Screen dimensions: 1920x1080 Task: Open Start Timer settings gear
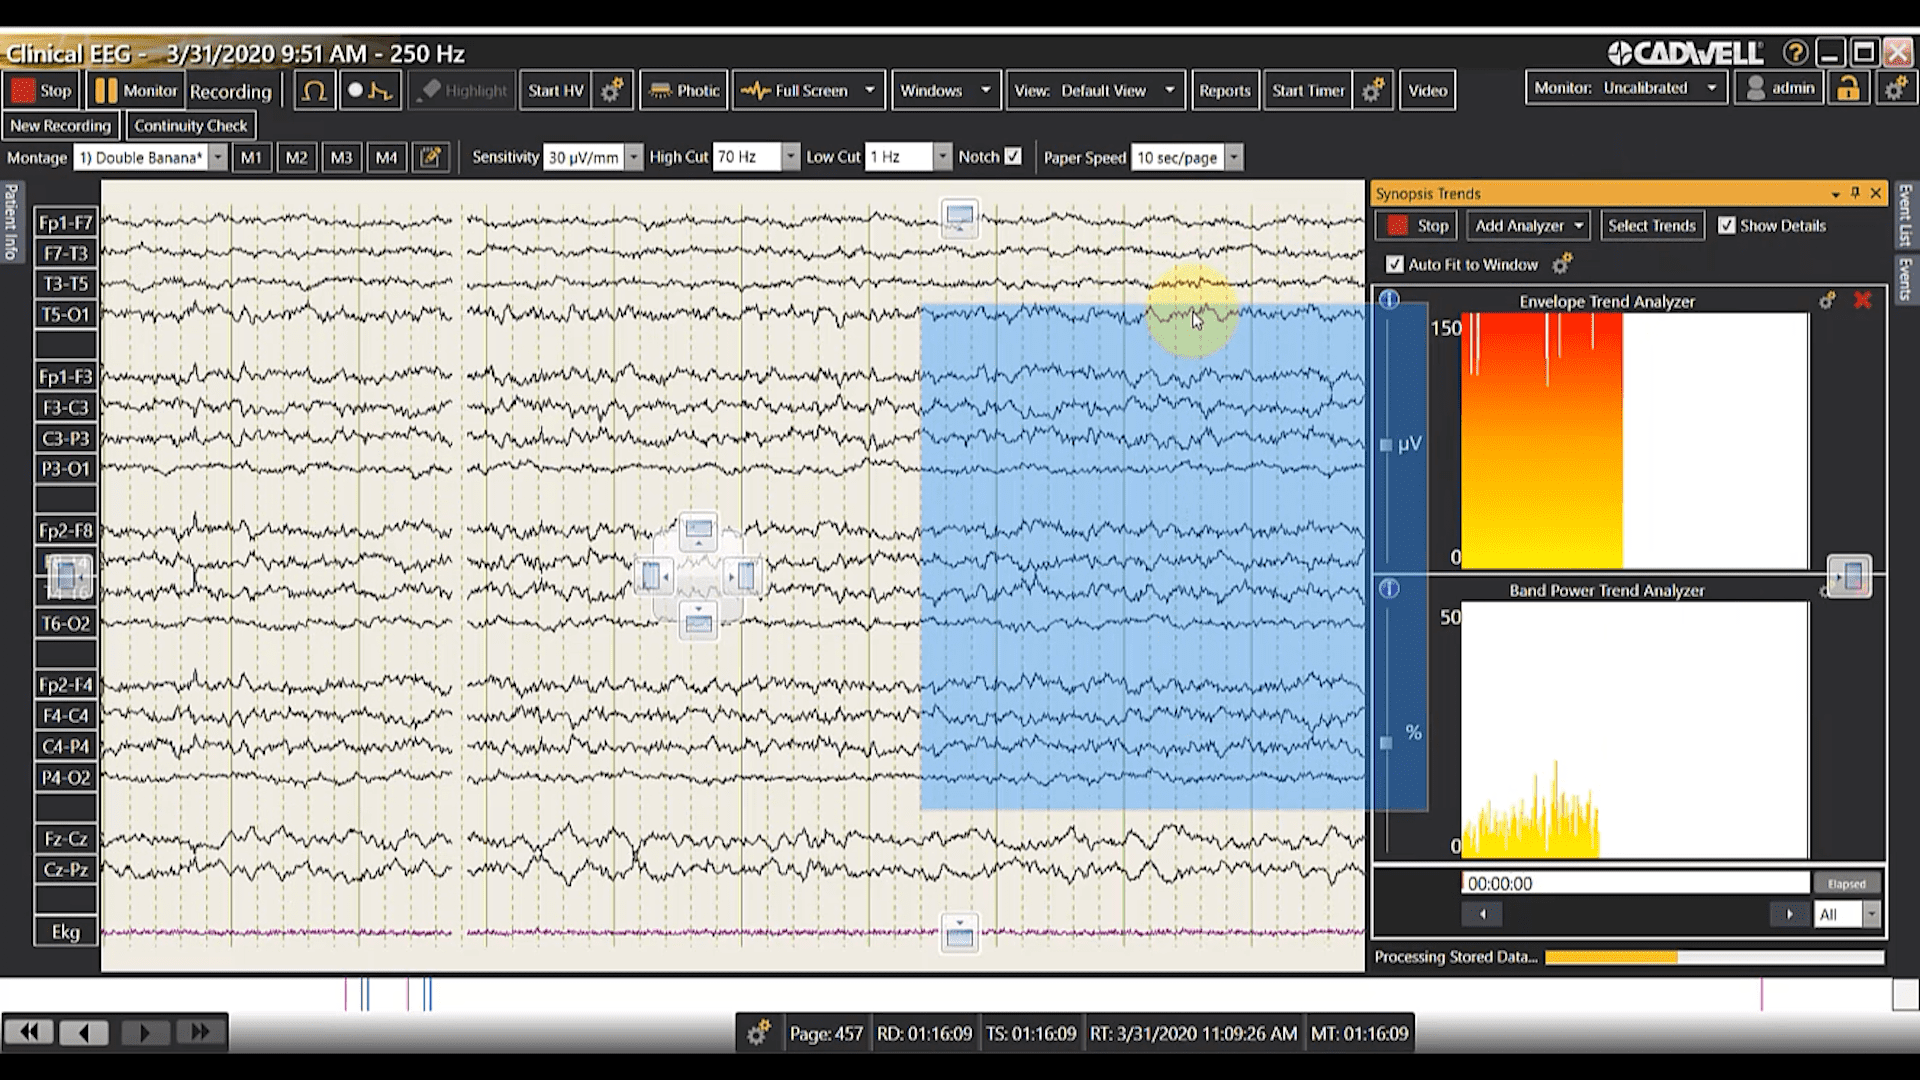pyautogui.click(x=1373, y=91)
